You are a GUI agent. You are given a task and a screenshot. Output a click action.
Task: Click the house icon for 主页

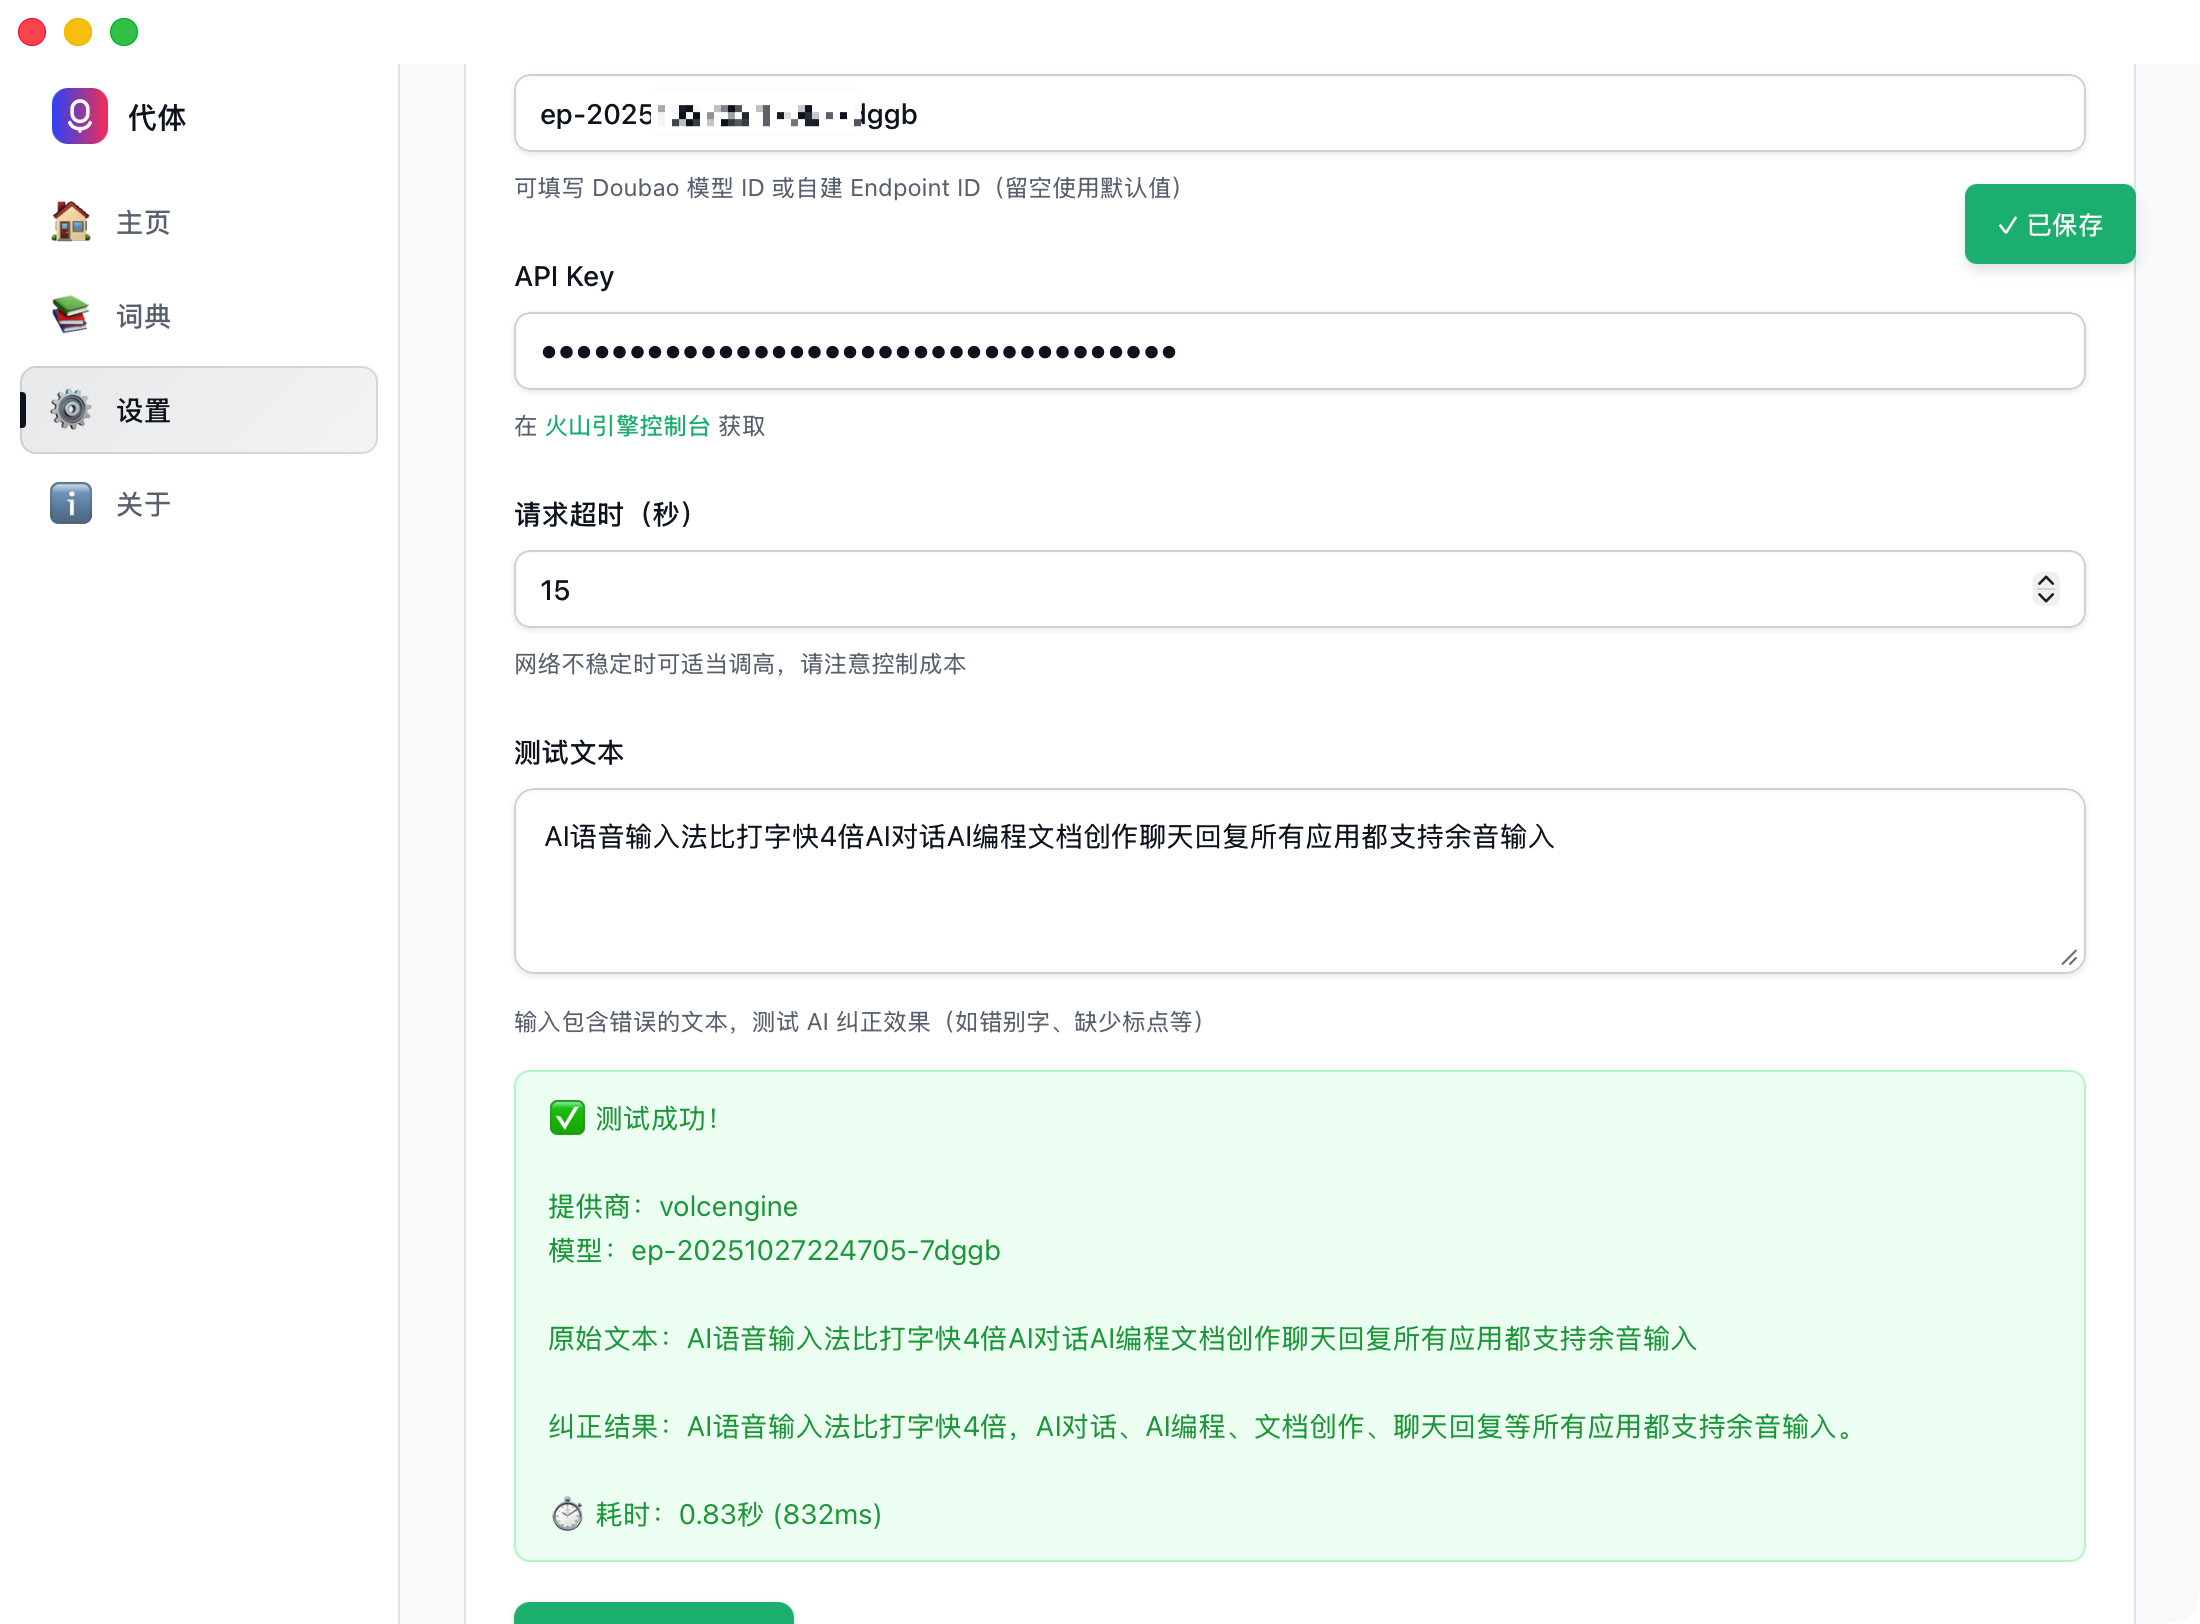coord(71,222)
